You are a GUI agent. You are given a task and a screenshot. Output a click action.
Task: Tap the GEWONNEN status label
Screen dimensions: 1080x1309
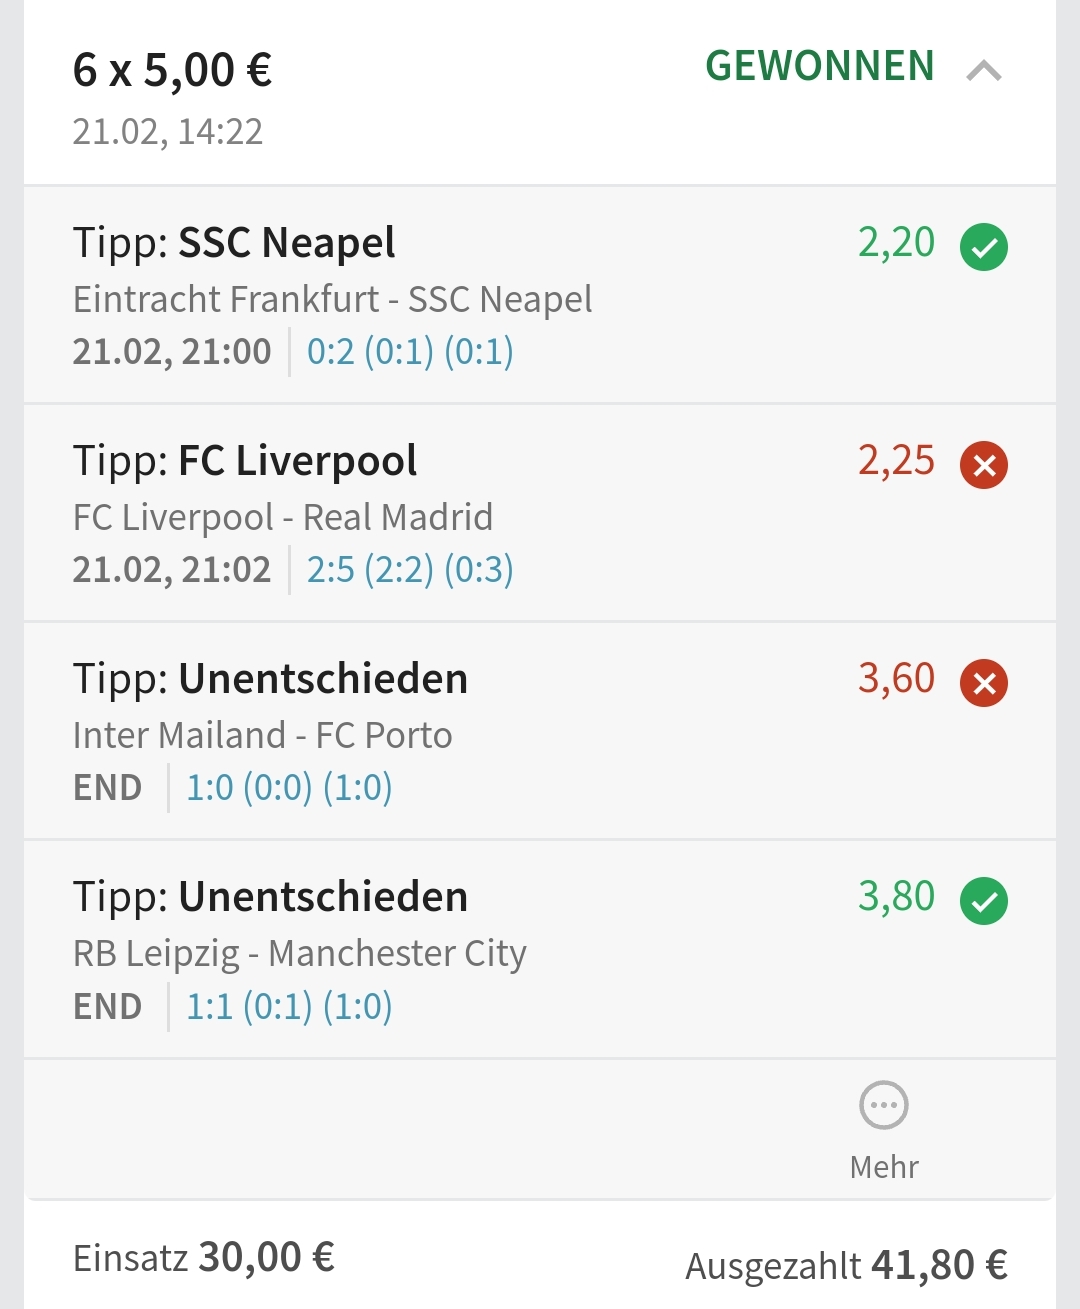[x=820, y=67]
